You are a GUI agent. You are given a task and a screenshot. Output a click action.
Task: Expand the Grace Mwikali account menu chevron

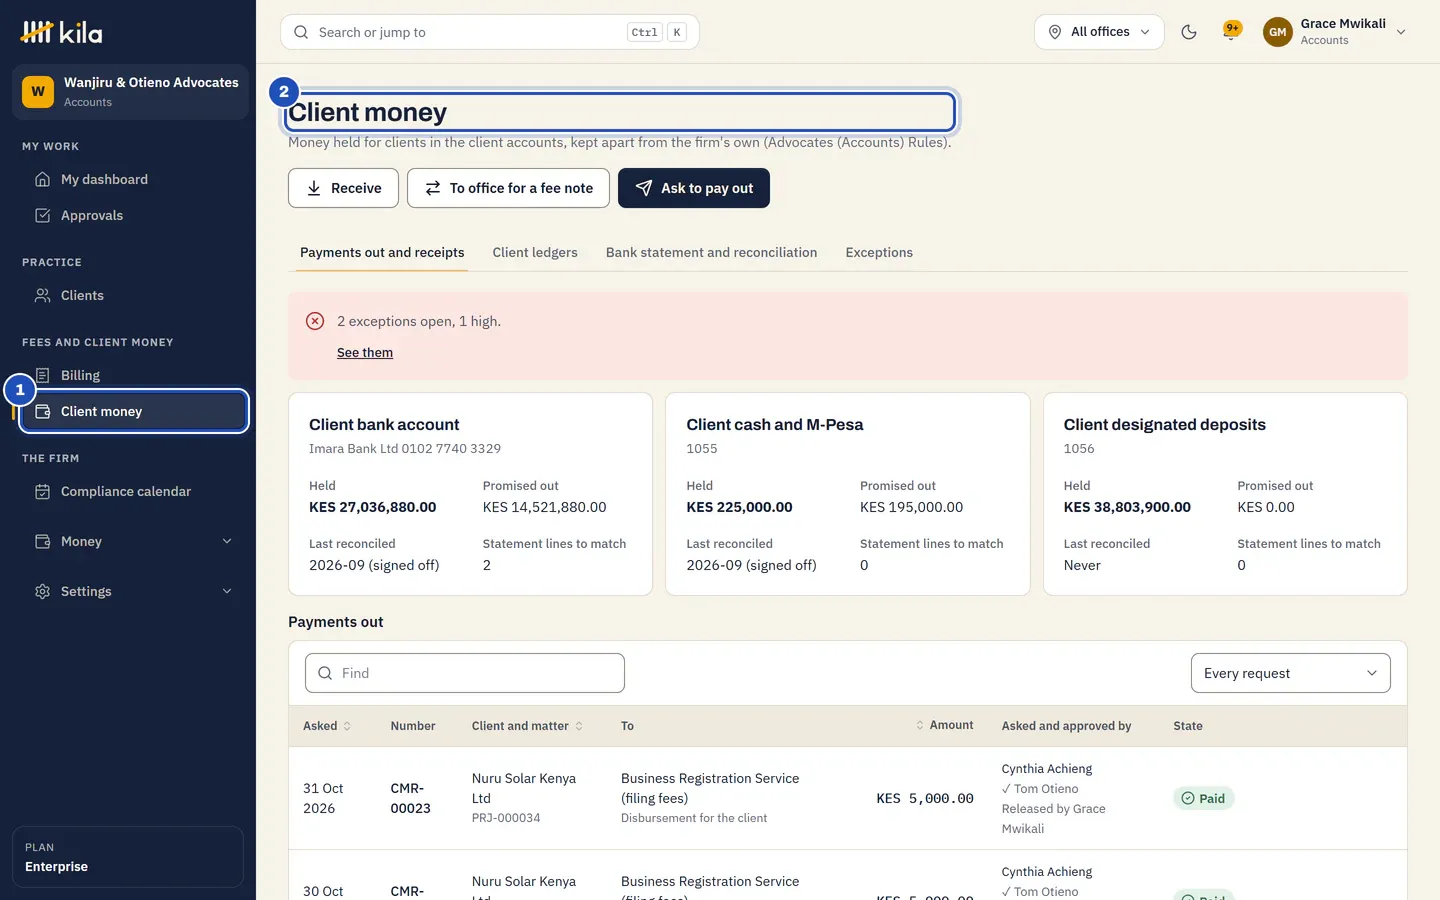[x=1401, y=32]
